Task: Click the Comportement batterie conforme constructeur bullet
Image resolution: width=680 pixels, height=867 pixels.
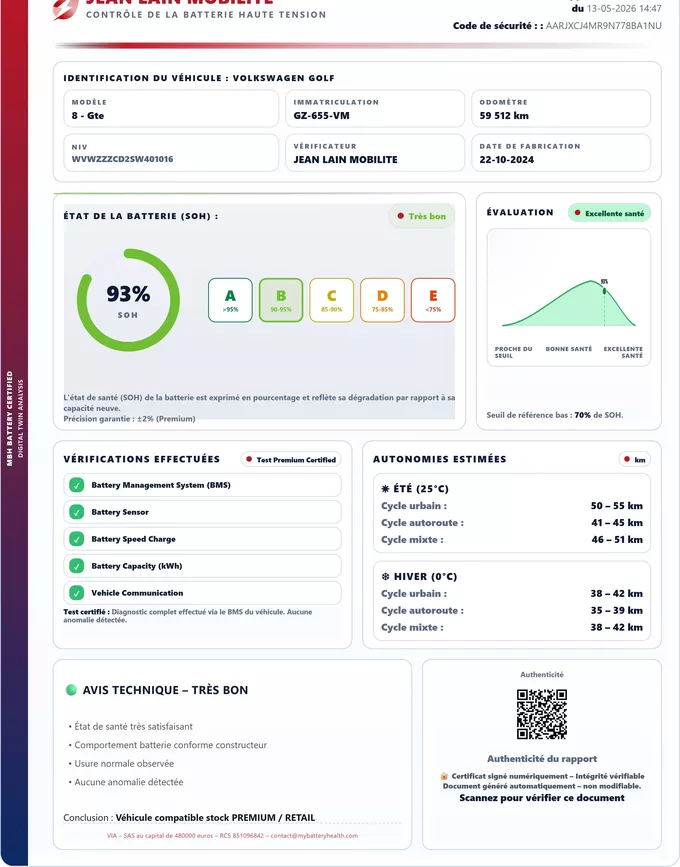Action: 168,745
